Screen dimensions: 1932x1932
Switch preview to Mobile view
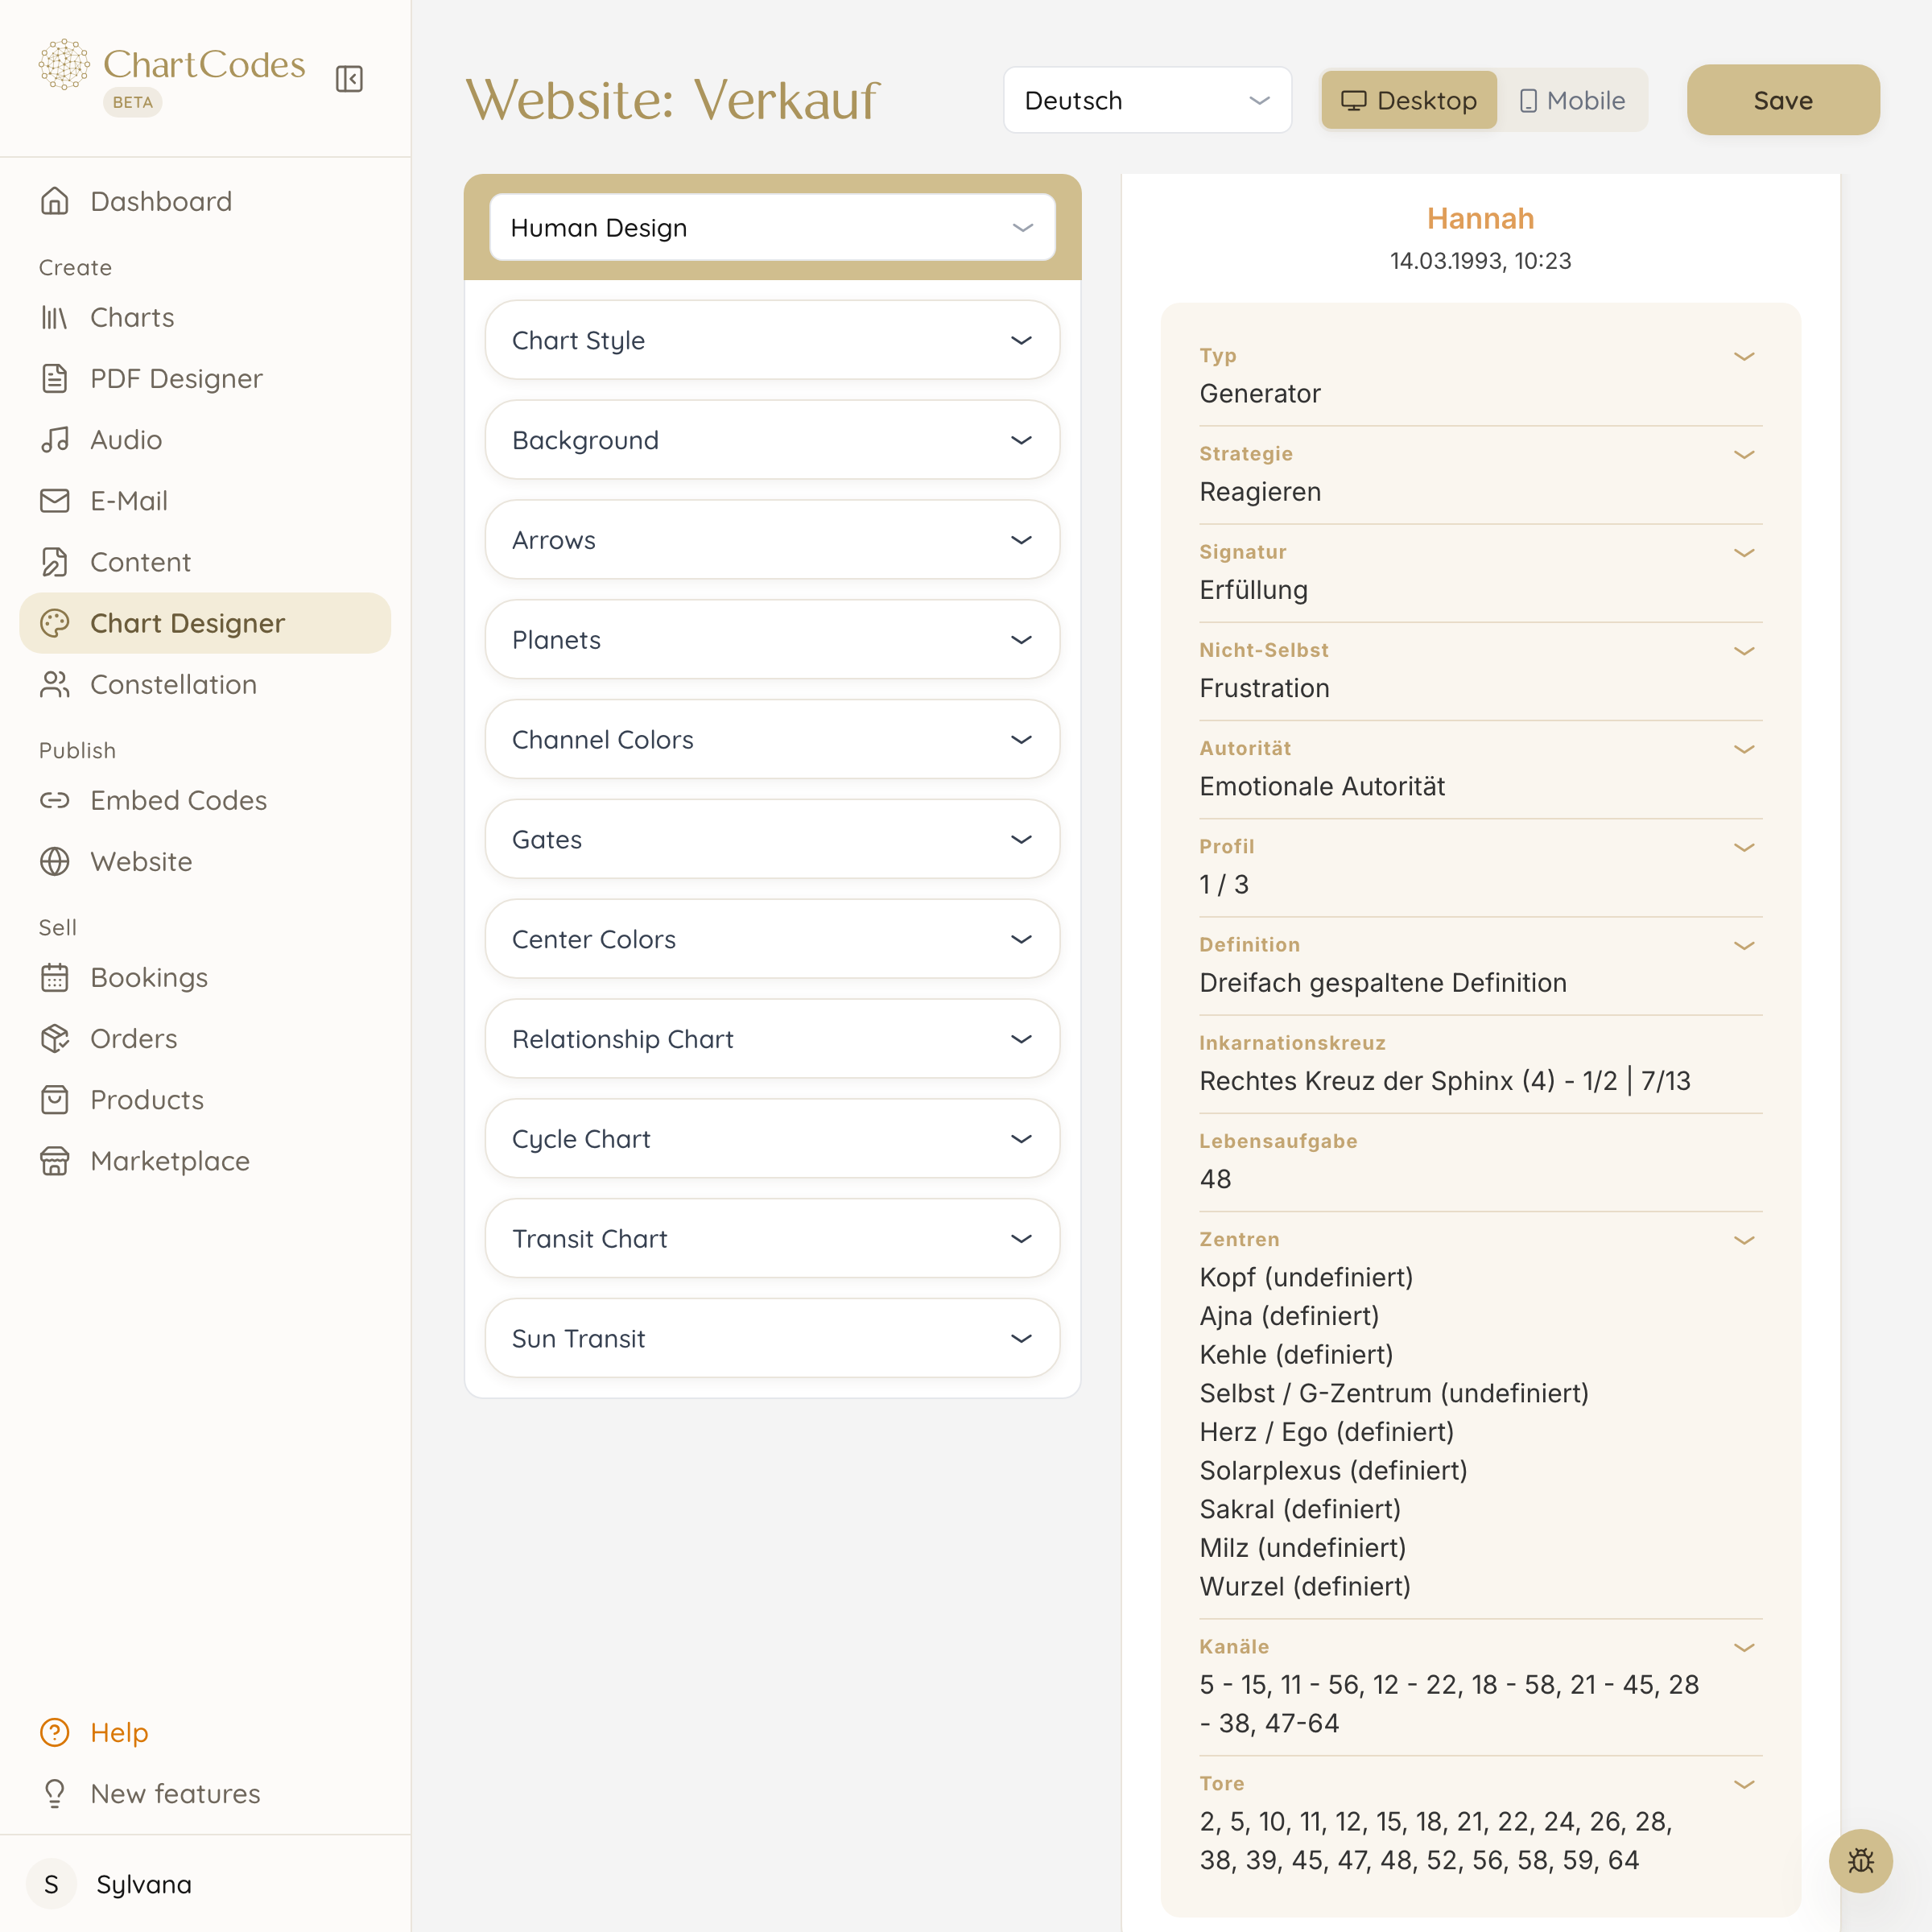point(1572,100)
